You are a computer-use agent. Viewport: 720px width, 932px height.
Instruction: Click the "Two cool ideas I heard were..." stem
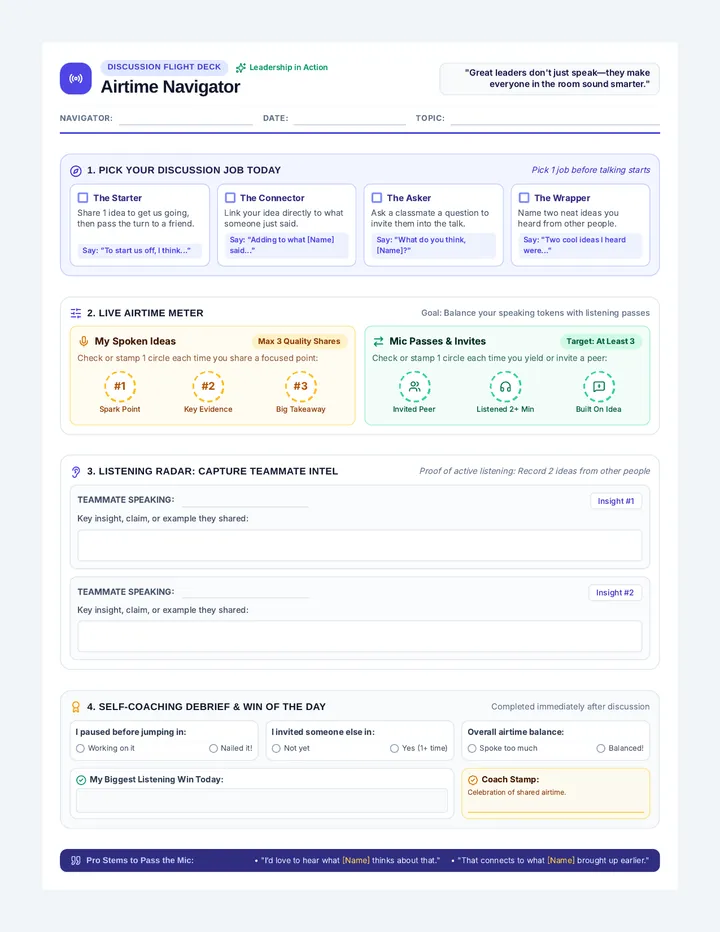pyautogui.click(x=580, y=245)
